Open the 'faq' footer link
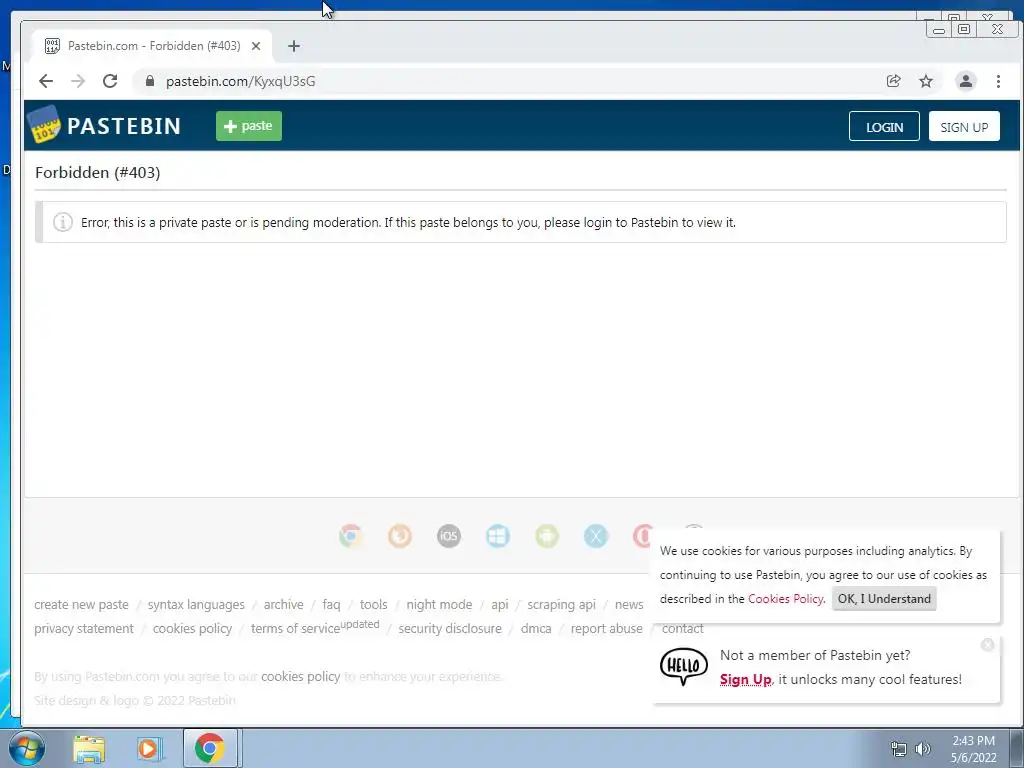The image size is (1024, 768). click(x=331, y=605)
